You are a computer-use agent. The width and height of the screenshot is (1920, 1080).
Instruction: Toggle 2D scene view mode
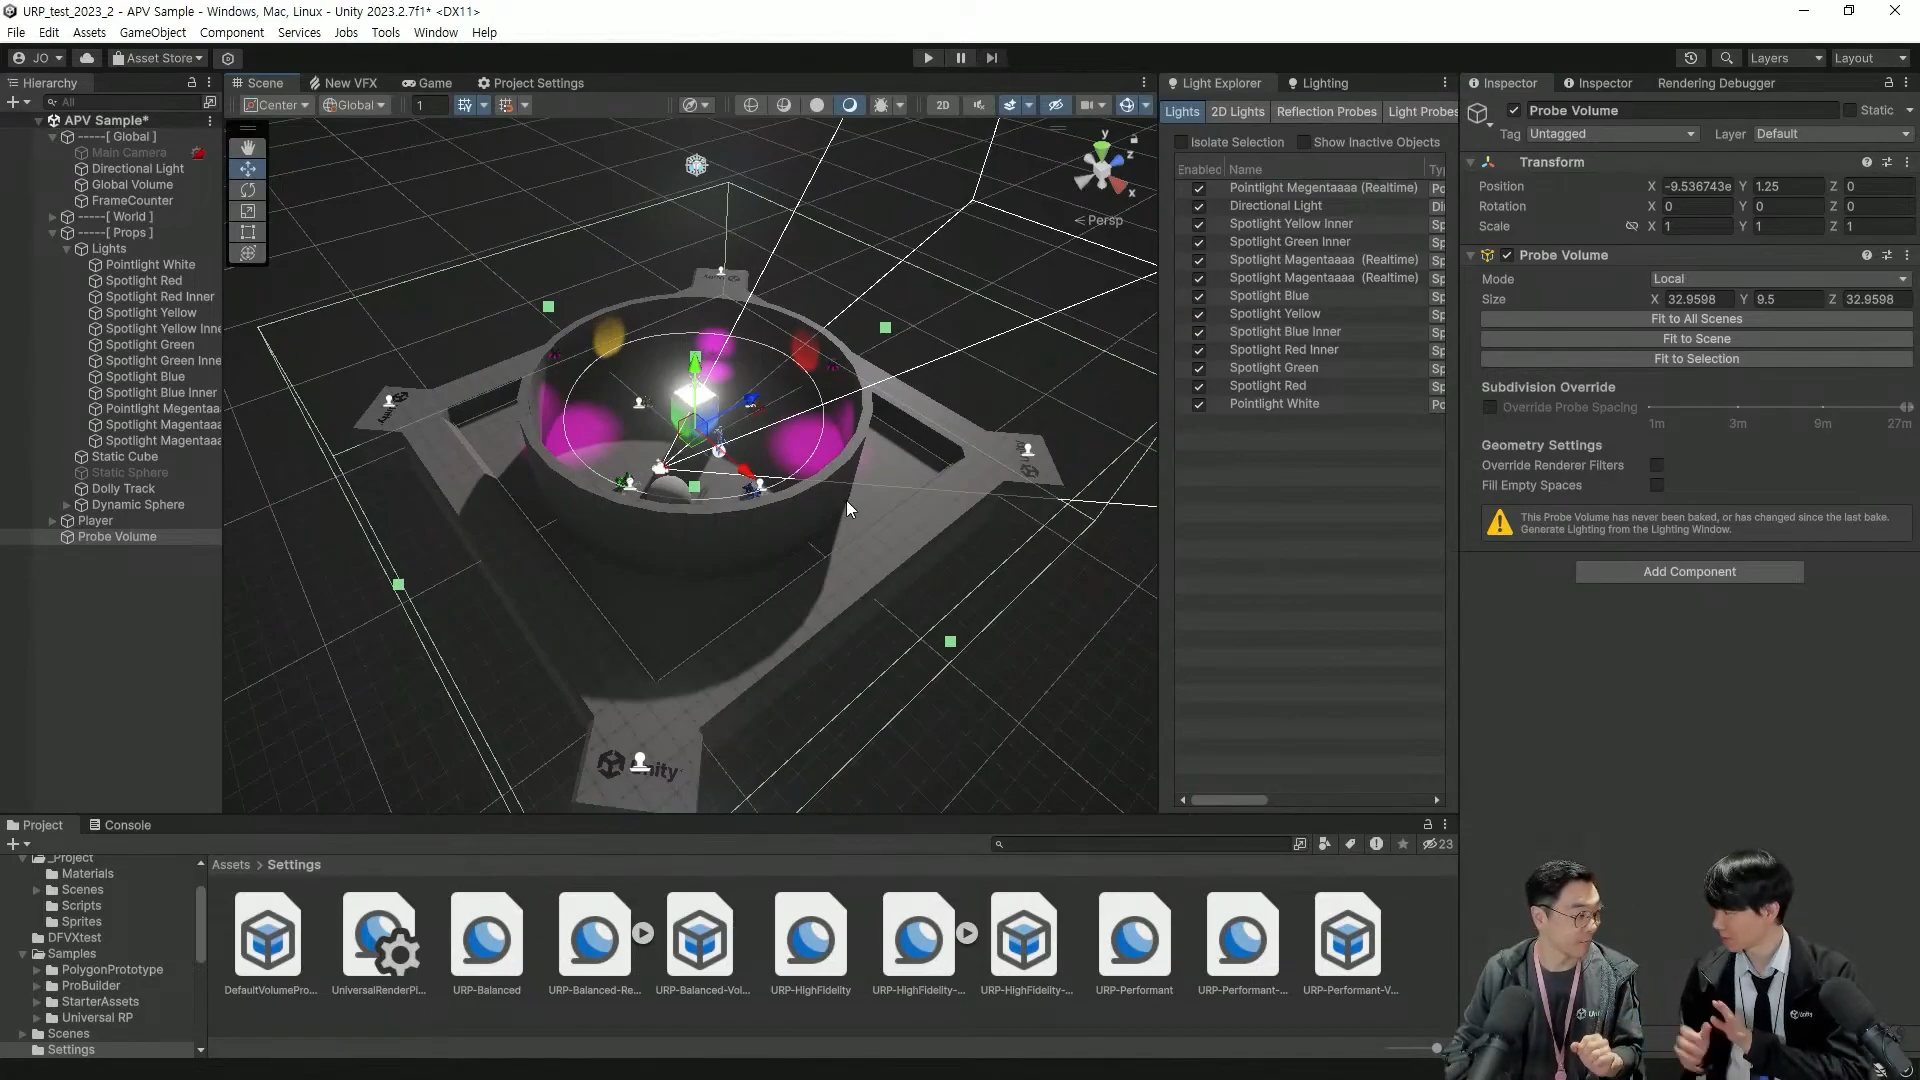click(942, 105)
